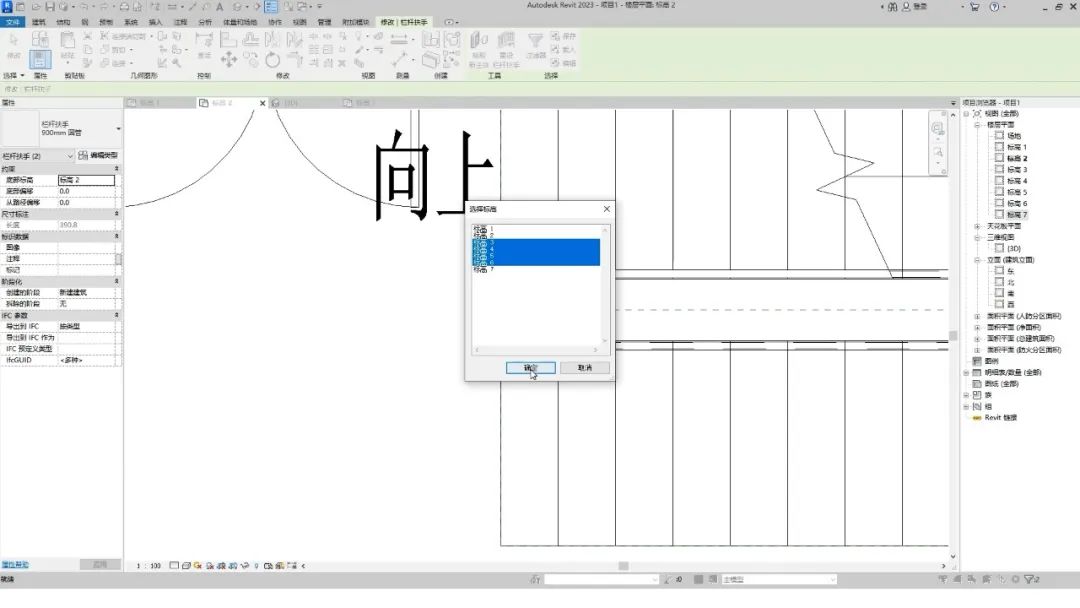Open the 属性帮助 link
Image resolution: width=1080 pixels, height=608 pixels.
(14, 565)
